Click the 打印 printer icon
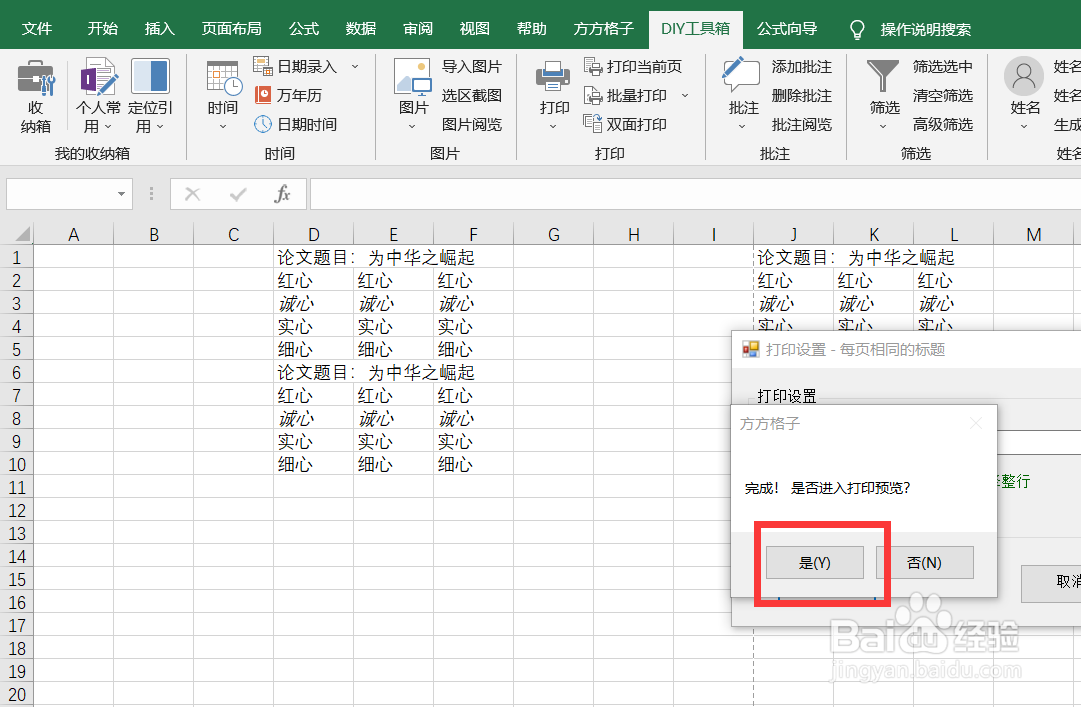The width and height of the screenshot is (1081, 707). pyautogui.click(x=553, y=77)
